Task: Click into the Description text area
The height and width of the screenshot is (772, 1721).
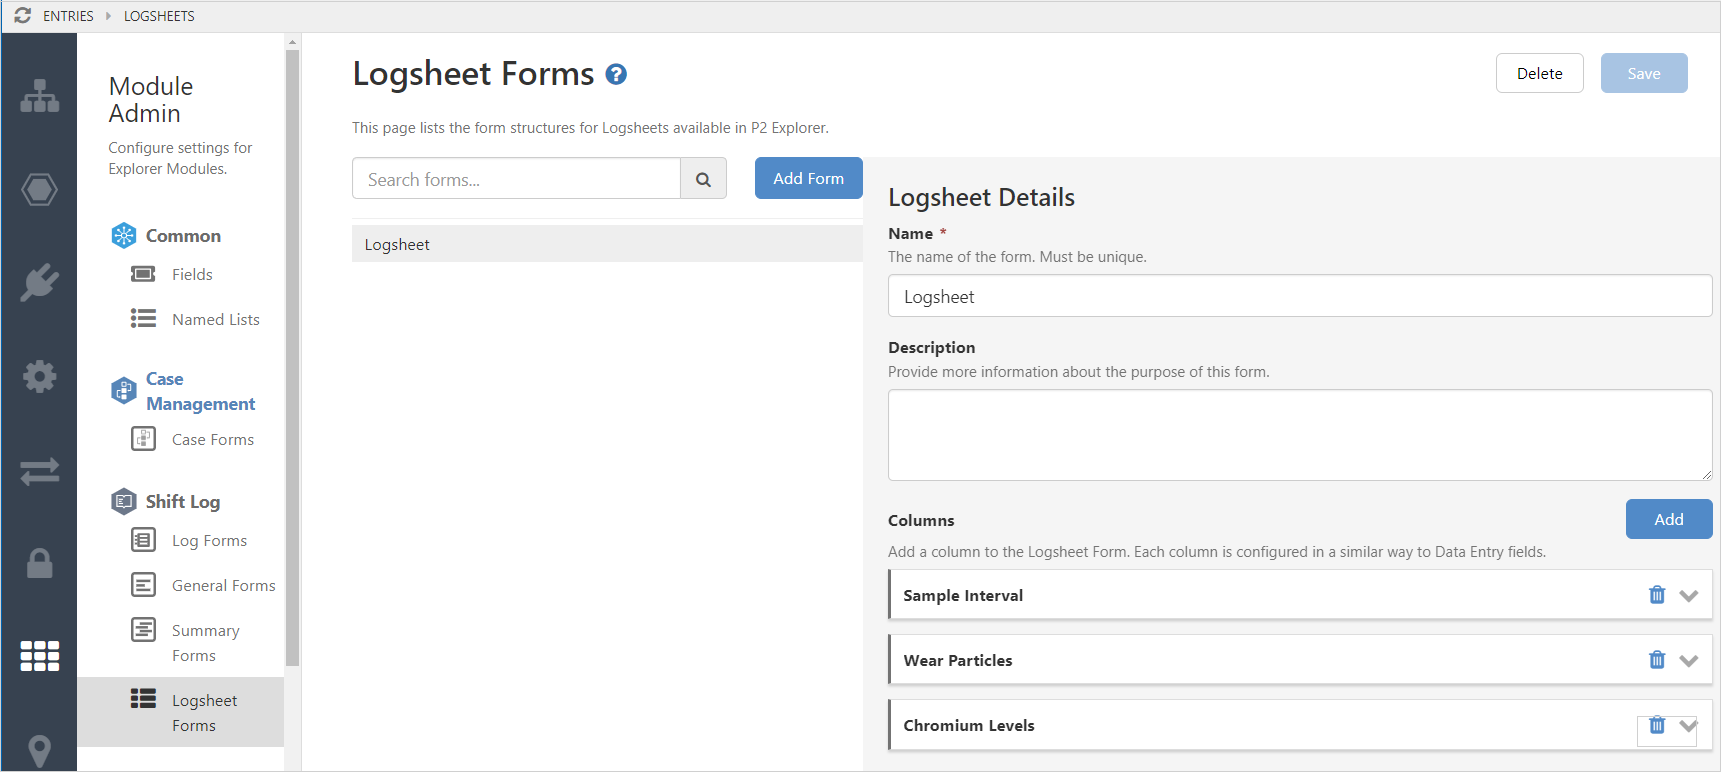Action: tap(1299, 435)
